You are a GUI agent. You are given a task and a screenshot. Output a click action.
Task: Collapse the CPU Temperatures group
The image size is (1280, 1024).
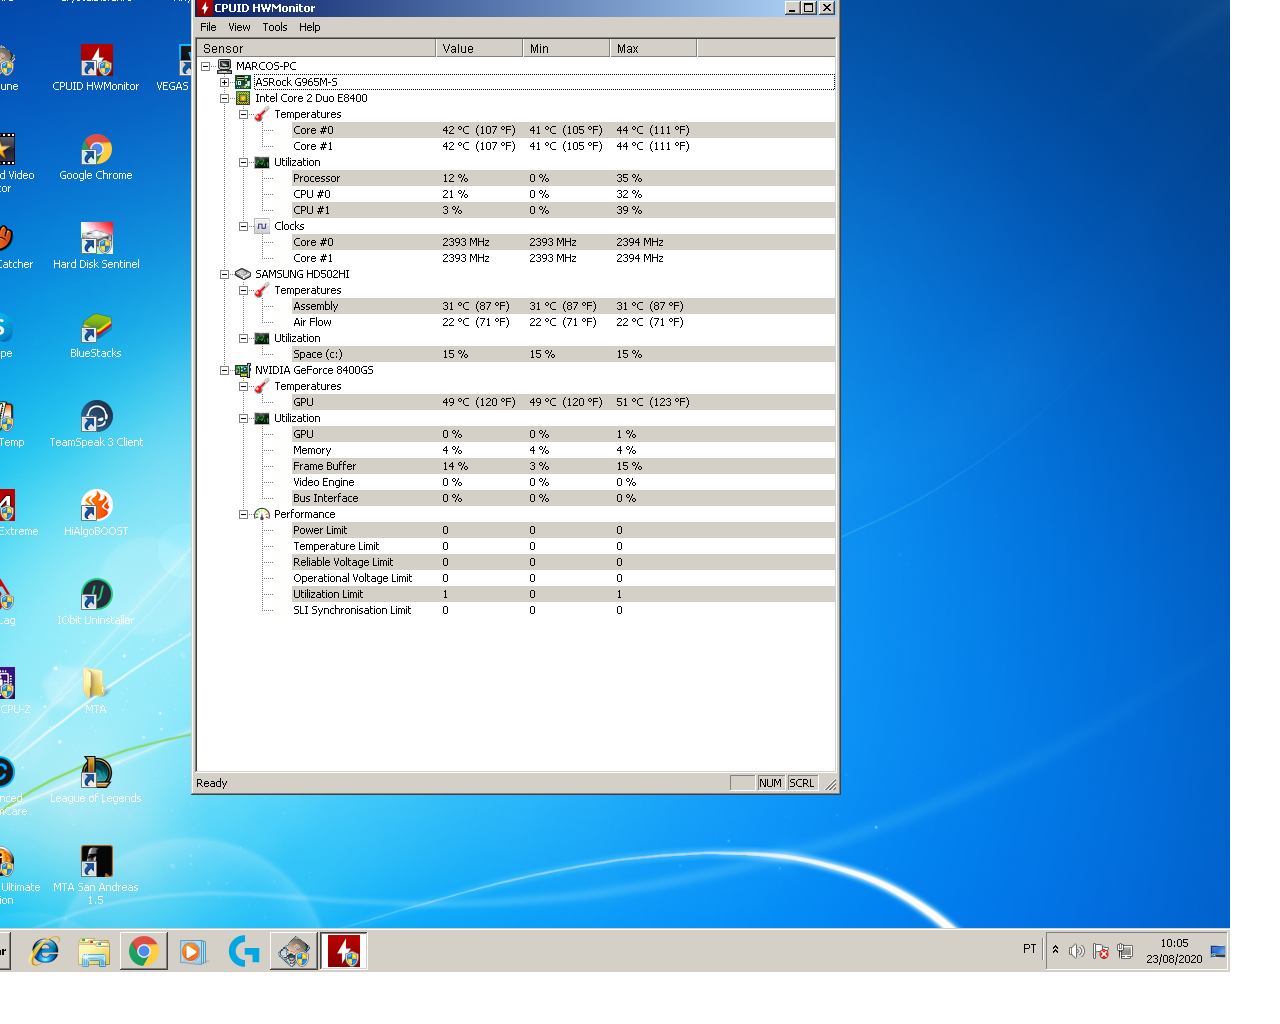point(243,114)
